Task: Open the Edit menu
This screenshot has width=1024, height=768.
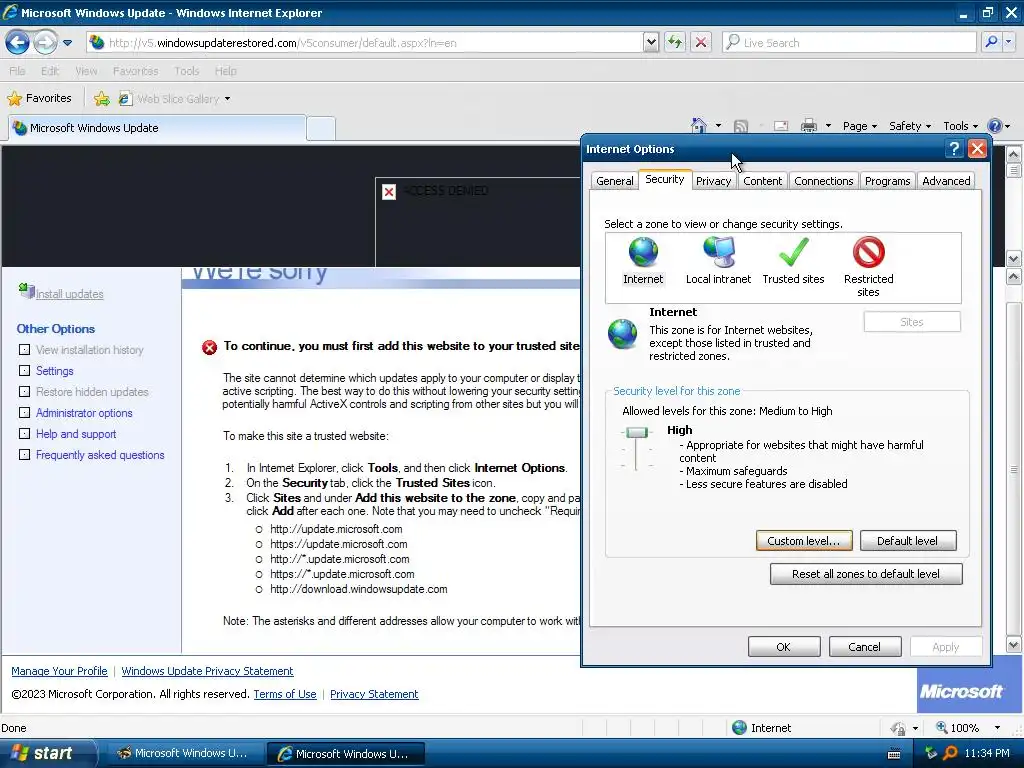Action: (50, 71)
